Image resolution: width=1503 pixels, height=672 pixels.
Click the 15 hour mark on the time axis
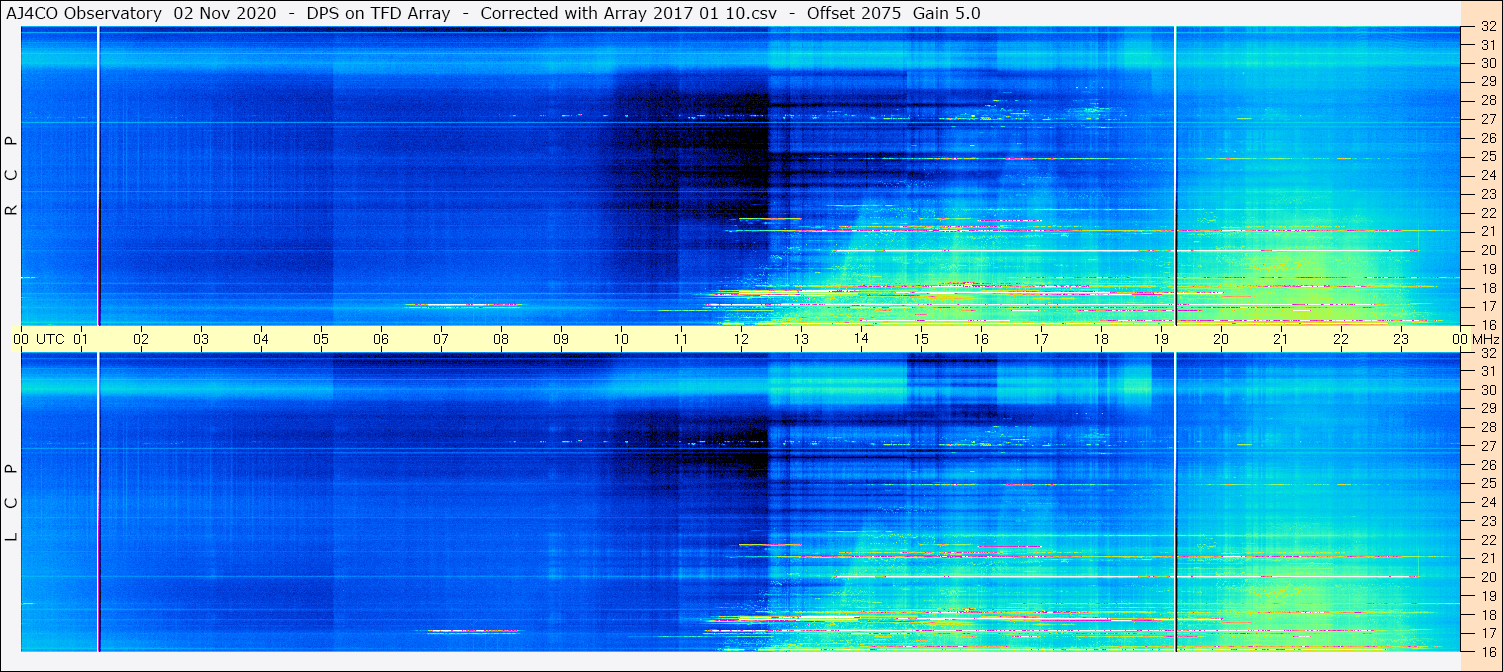pyautogui.click(x=921, y=339)
